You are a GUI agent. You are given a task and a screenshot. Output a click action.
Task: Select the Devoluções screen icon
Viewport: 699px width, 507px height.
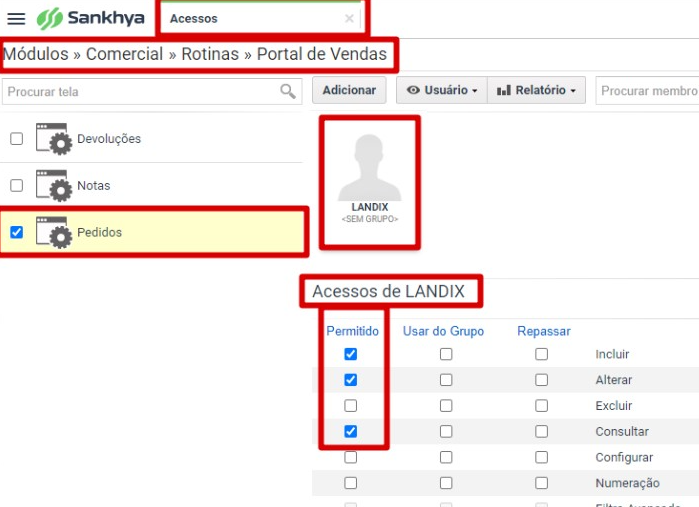tap(53, 139)
